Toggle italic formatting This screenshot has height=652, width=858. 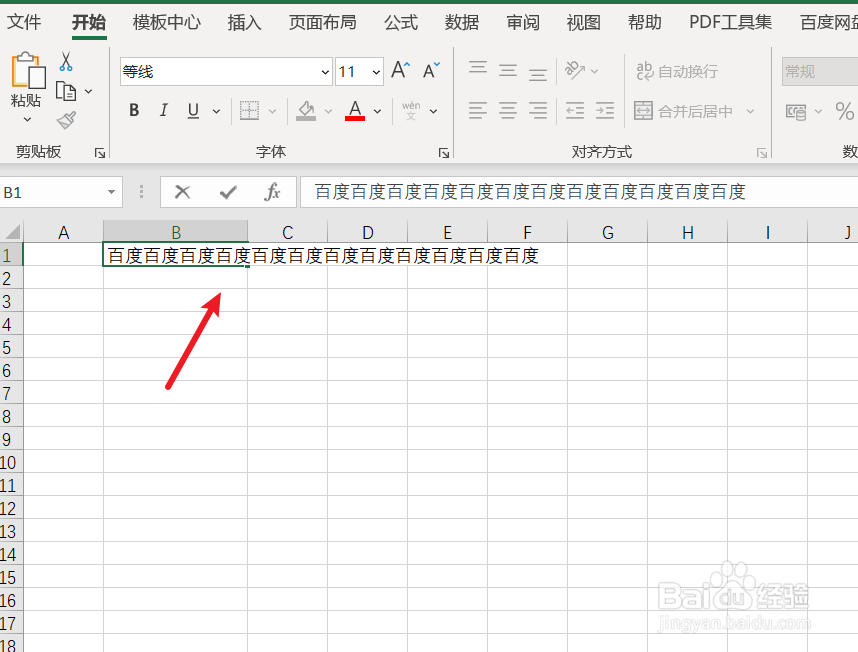[x=163, y=110]
